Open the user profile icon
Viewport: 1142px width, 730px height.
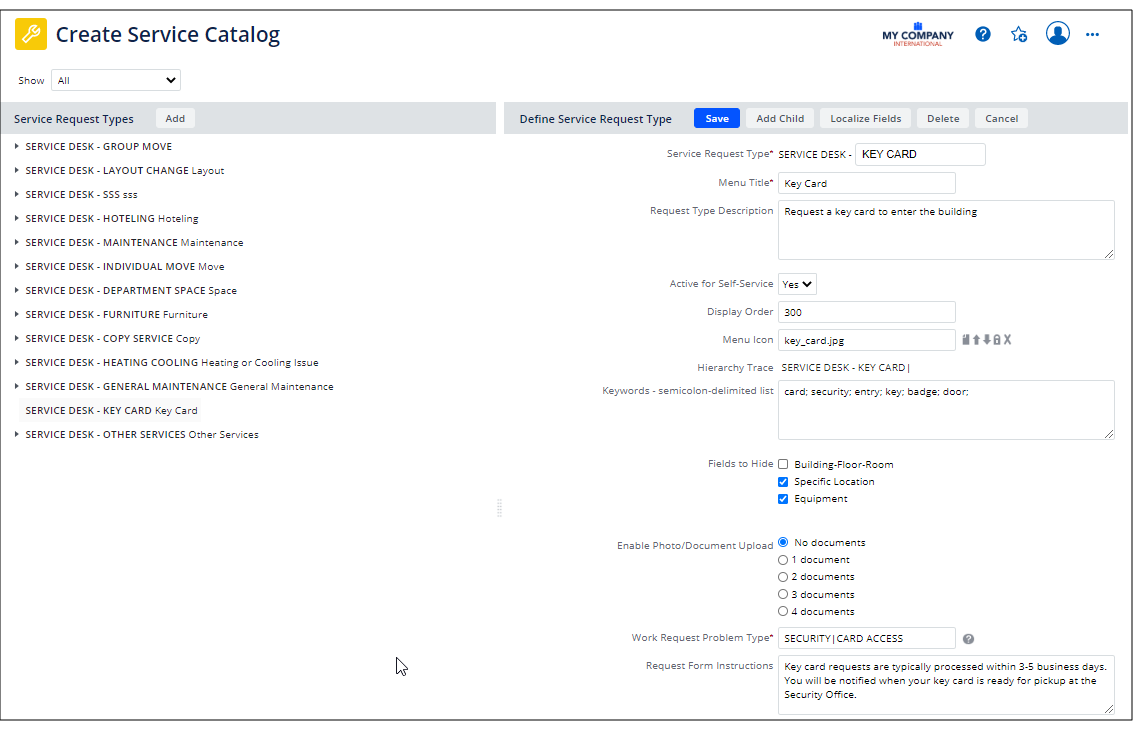point(1057,33)
